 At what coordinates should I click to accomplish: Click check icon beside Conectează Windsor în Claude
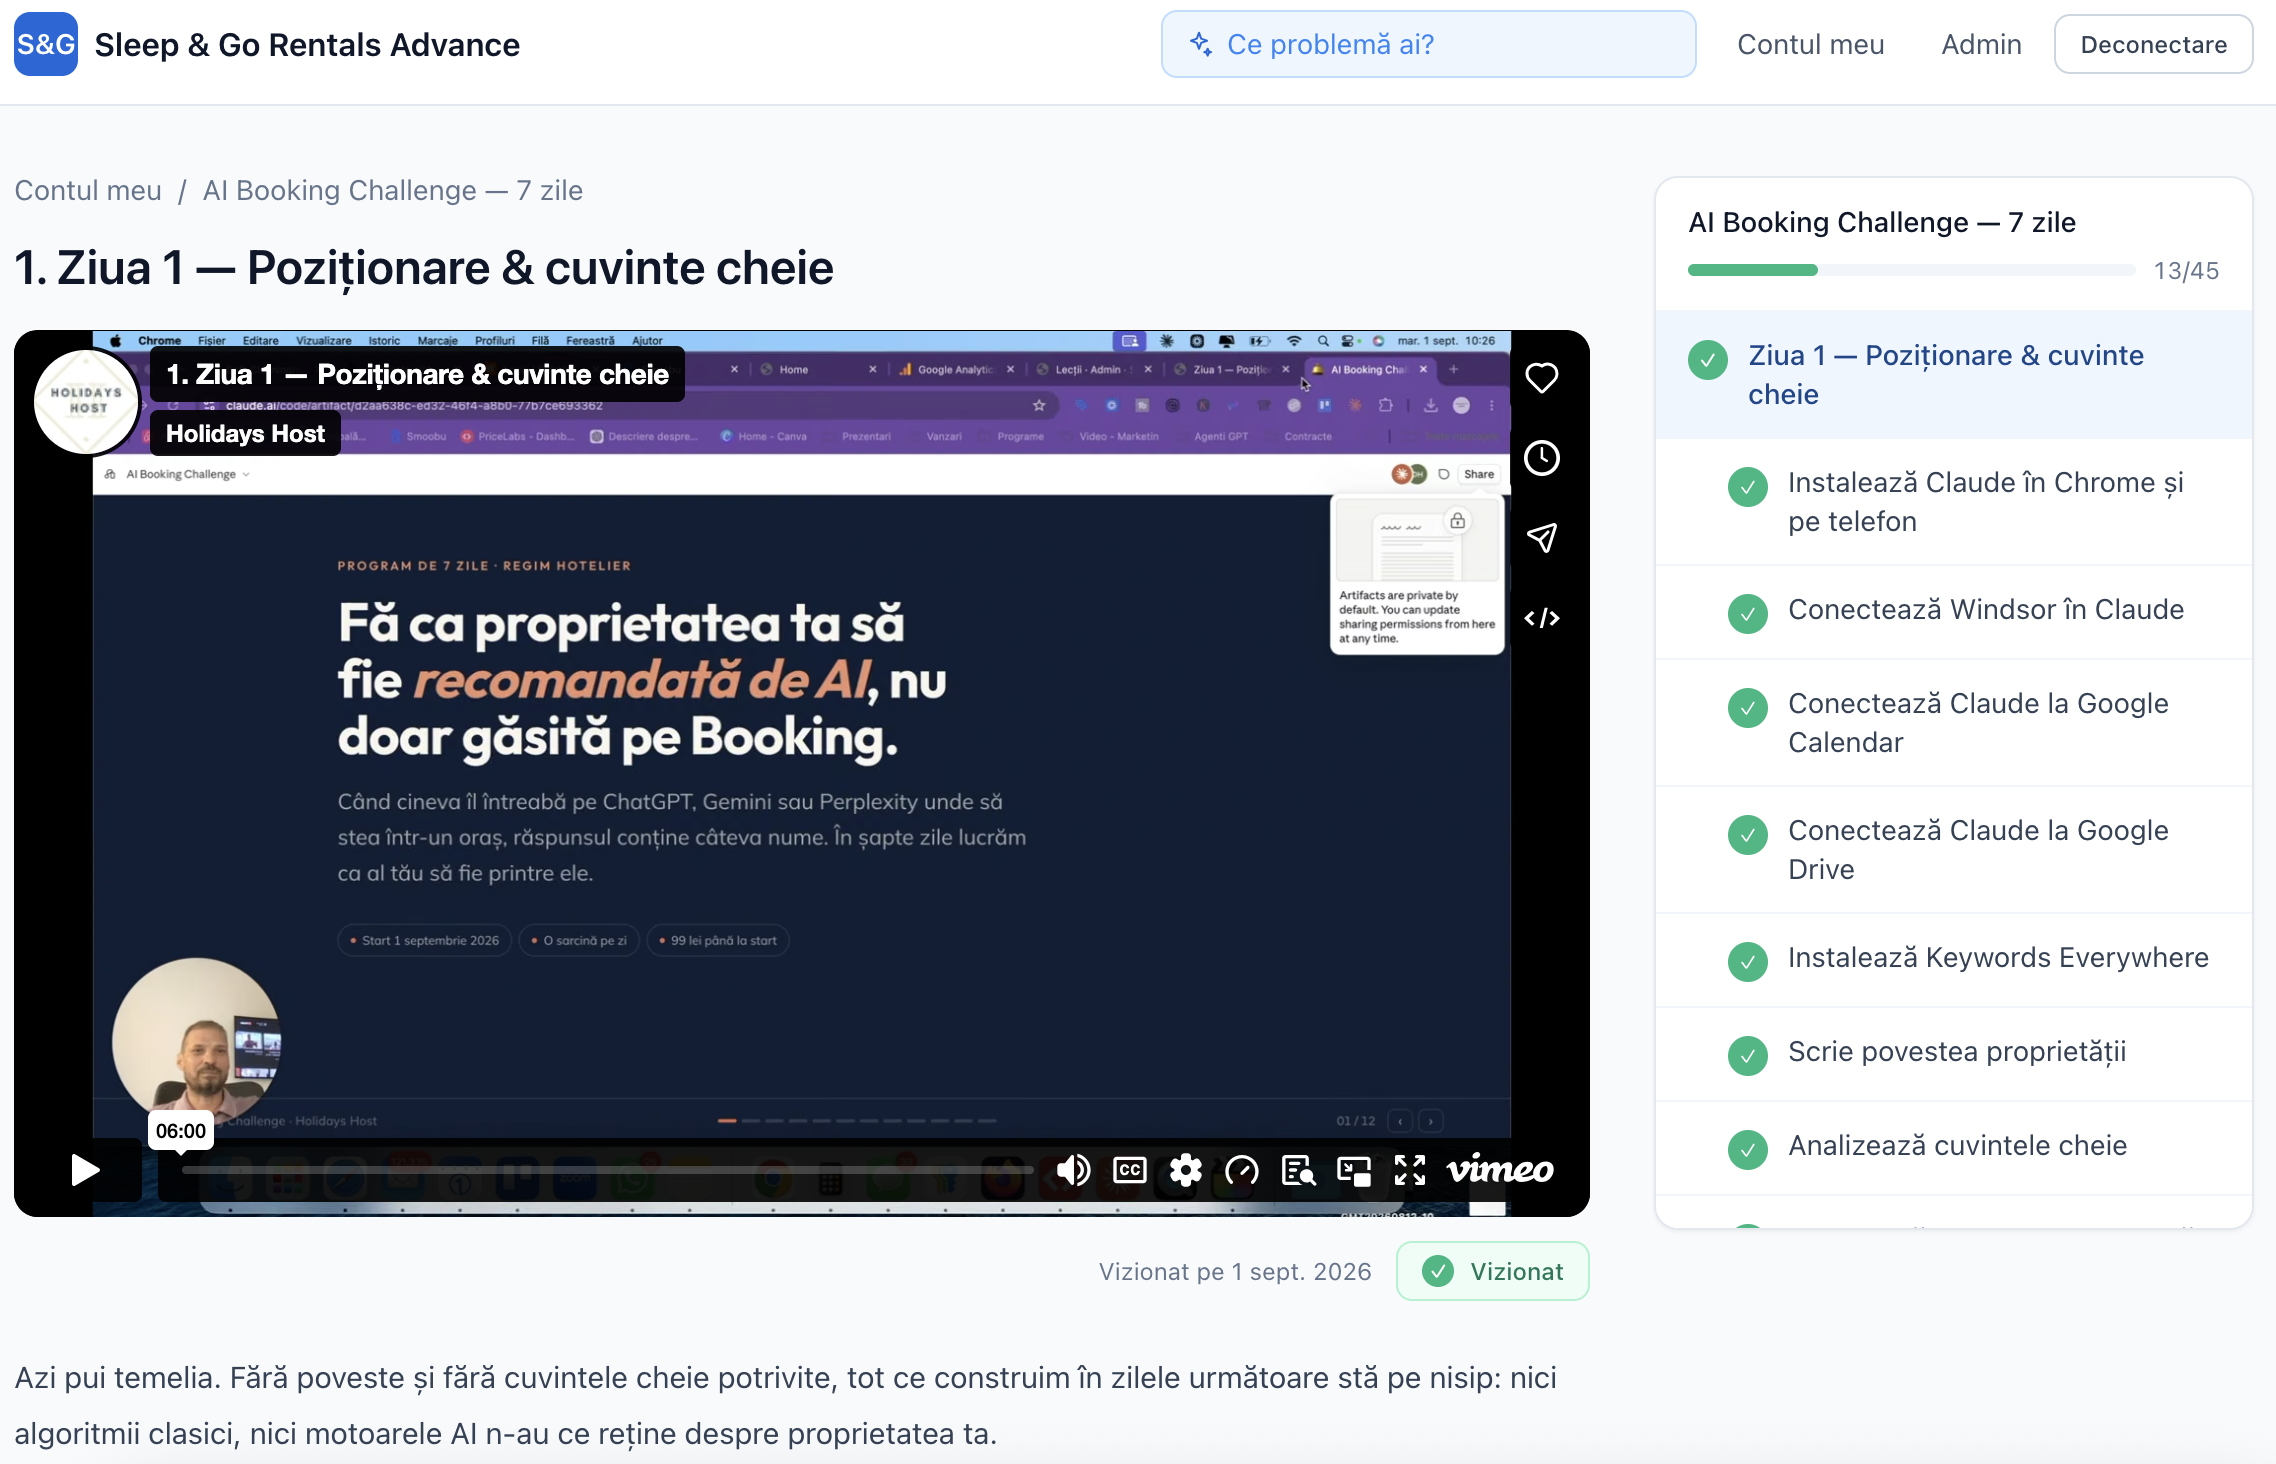[x=1748, y=613]
